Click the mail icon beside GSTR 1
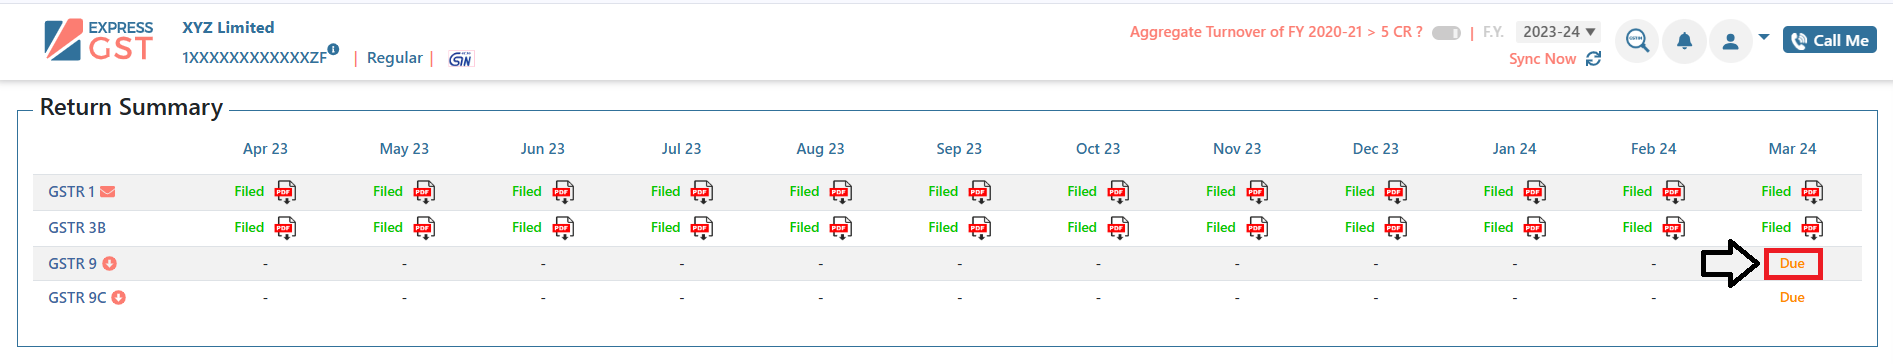This screenshot has height=364, width=1893. [108, 192]
